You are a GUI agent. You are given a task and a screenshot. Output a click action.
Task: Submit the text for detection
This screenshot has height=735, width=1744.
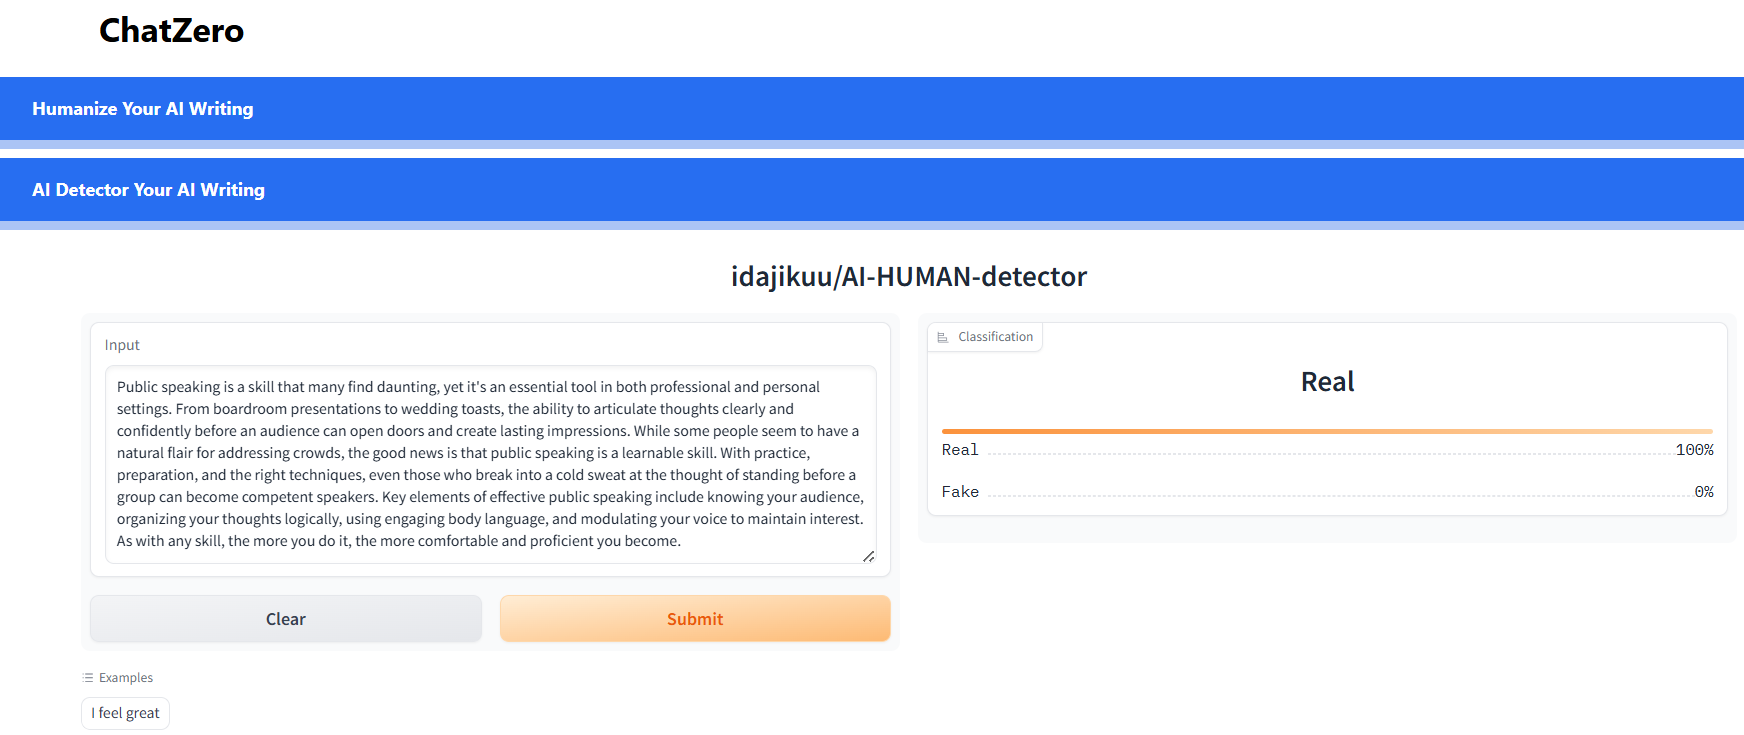[x=695, y=619]
